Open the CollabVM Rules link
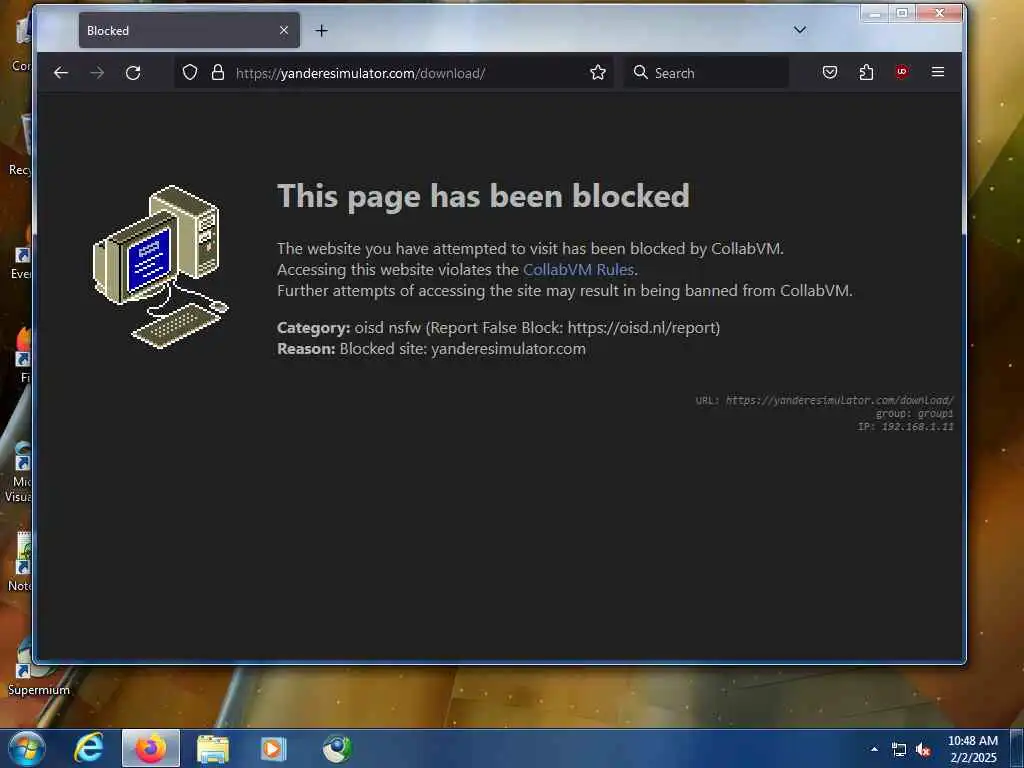Image resolution: width=1024 pixels, height=768 pixels. pos(578,270)
